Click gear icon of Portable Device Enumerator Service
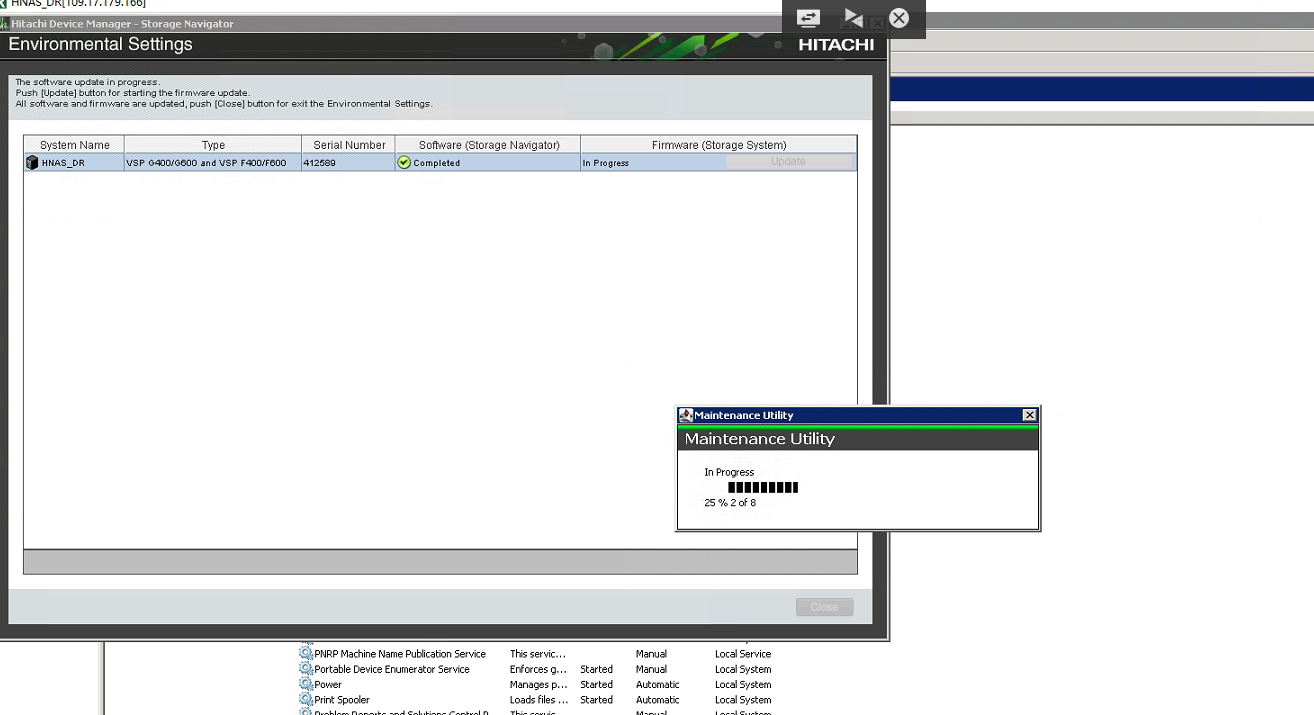 pyautogui.click(x=306, y=669)
